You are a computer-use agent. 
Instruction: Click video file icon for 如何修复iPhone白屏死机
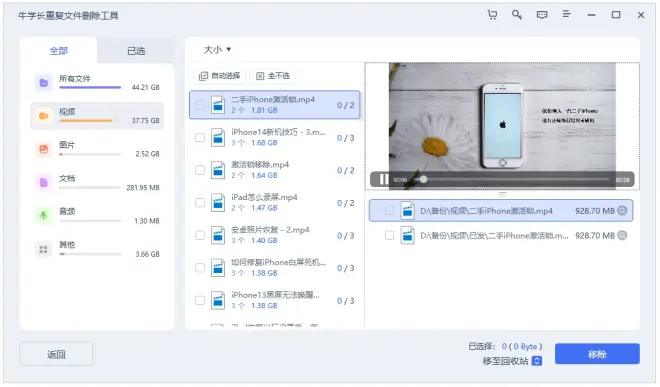coord(218,268)
